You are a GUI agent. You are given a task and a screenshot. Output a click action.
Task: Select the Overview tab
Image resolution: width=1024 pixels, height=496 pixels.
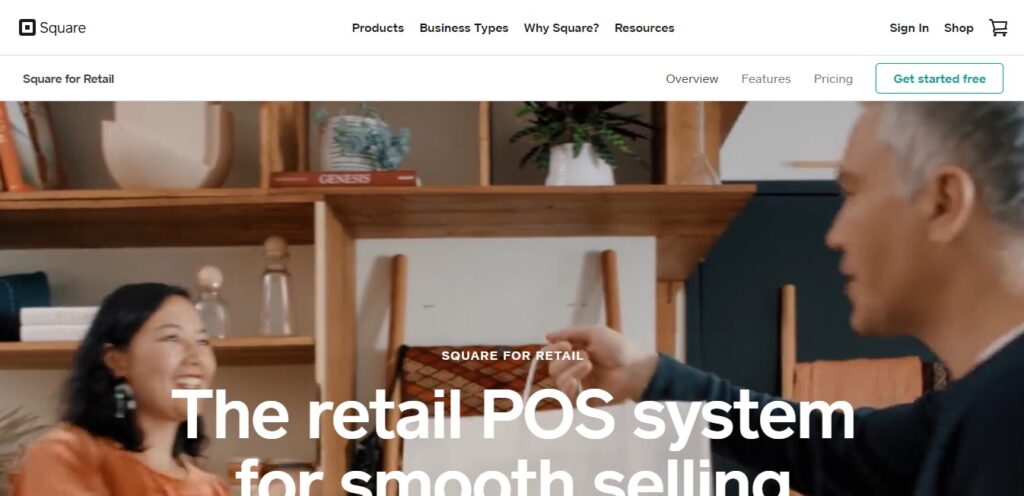pos(692,79)
